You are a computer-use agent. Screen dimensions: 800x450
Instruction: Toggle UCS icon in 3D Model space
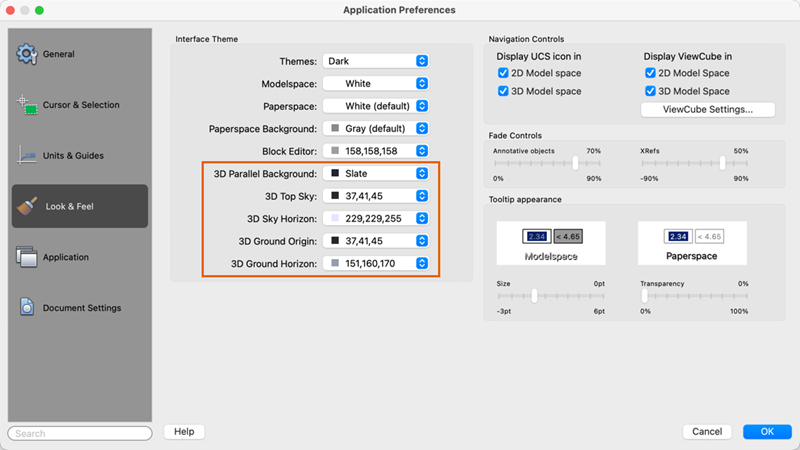(504, 91)
